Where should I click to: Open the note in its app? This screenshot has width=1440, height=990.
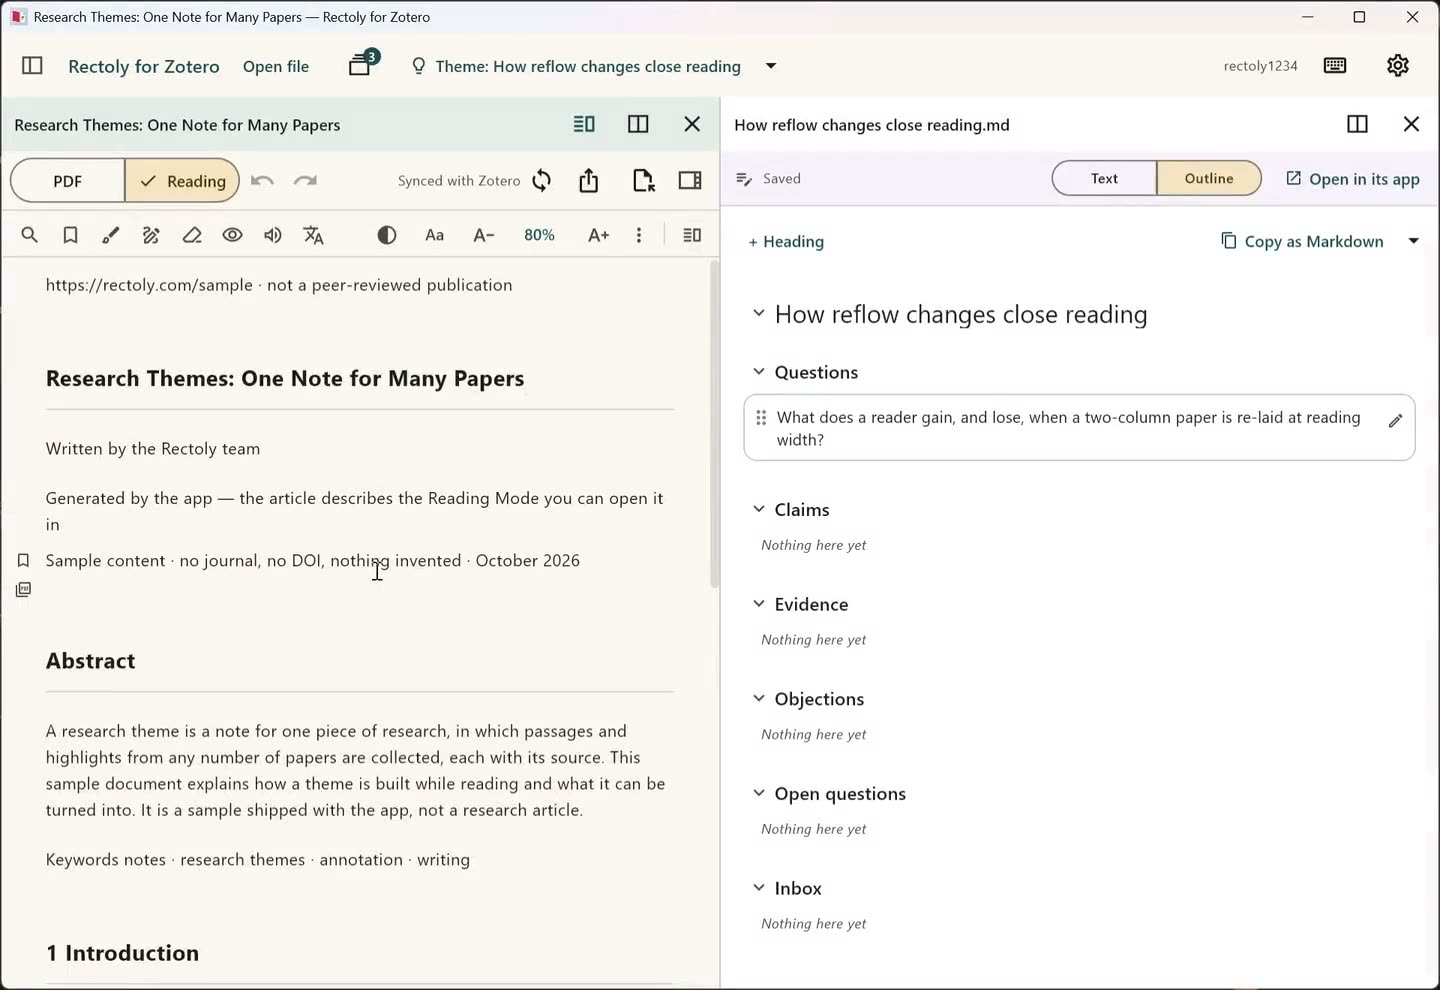1352,178
